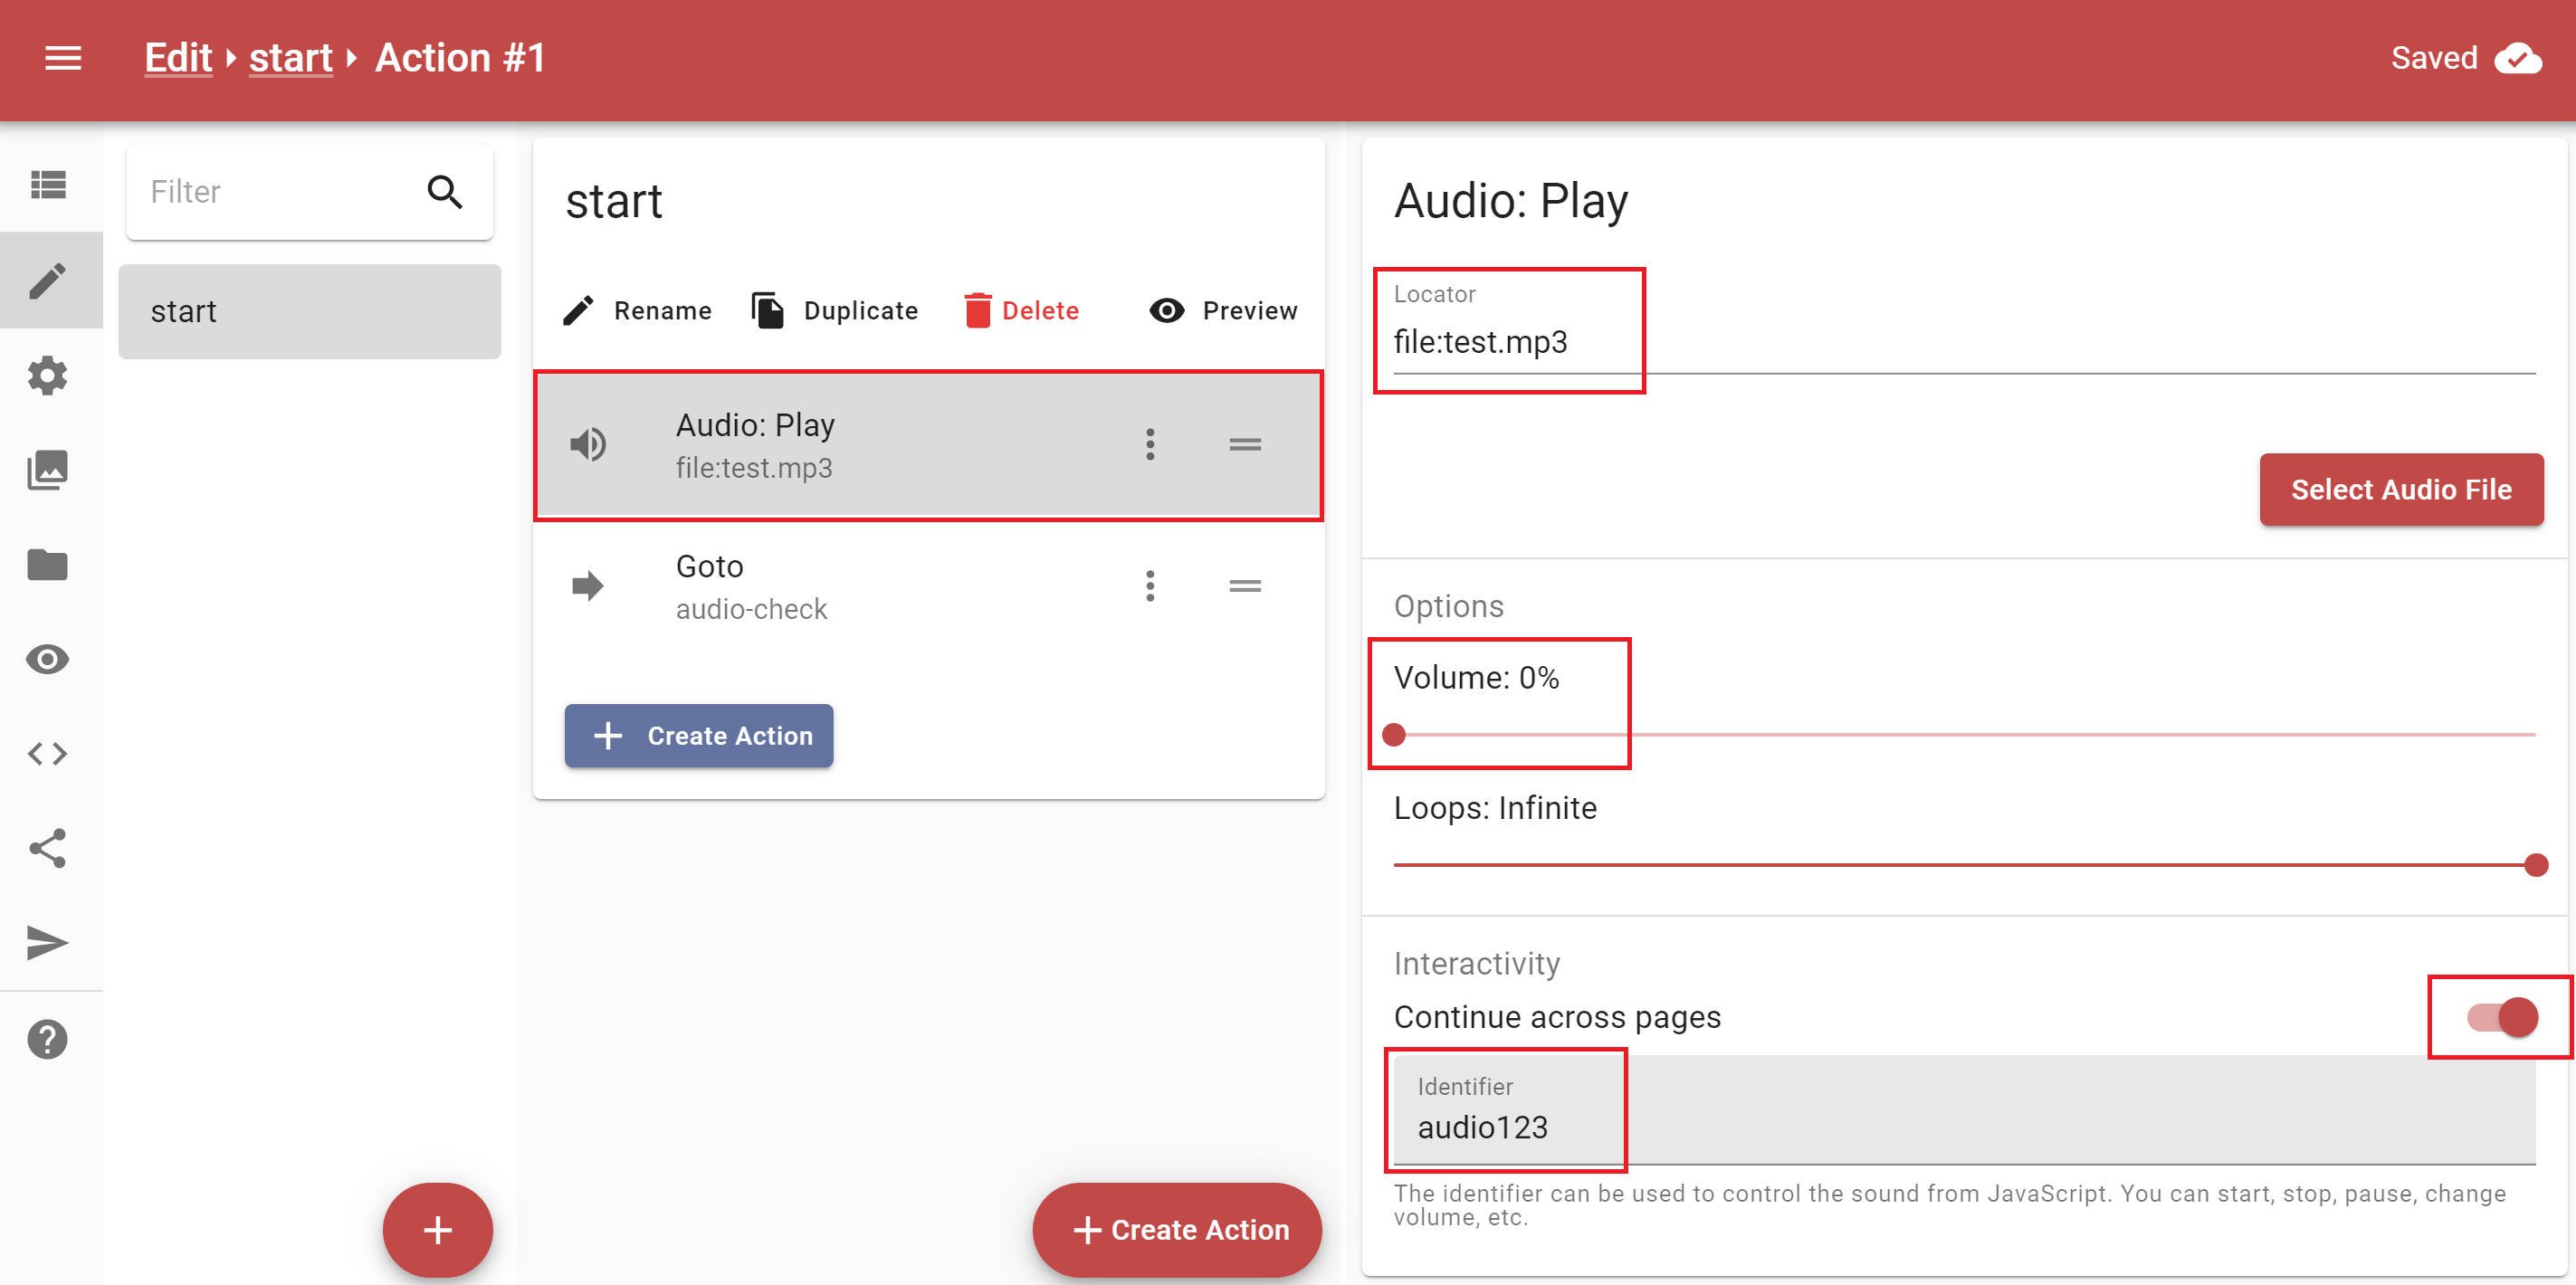Select the Audio: Play action row

(929, 445)
